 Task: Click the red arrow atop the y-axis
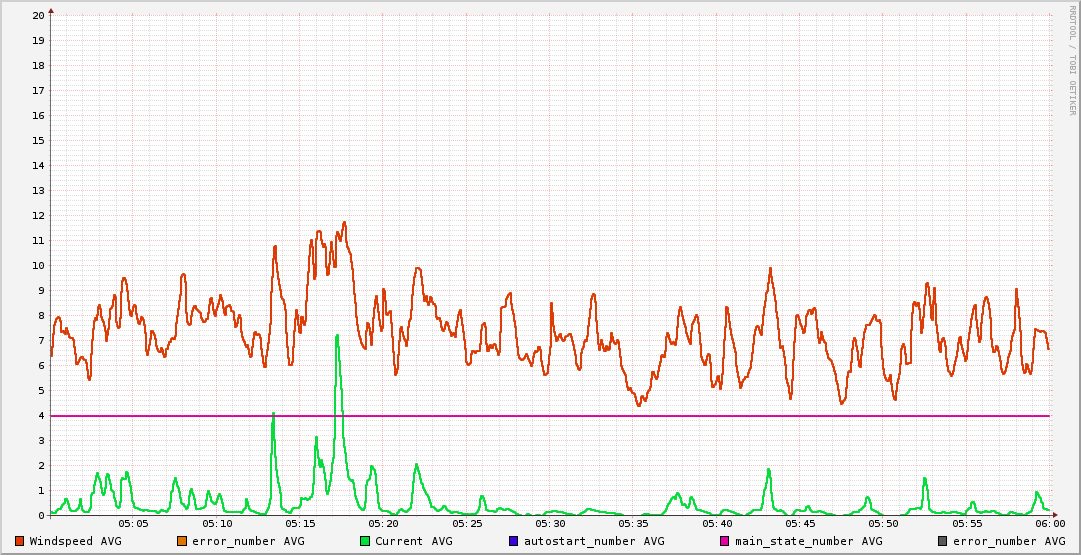point(51,10)
